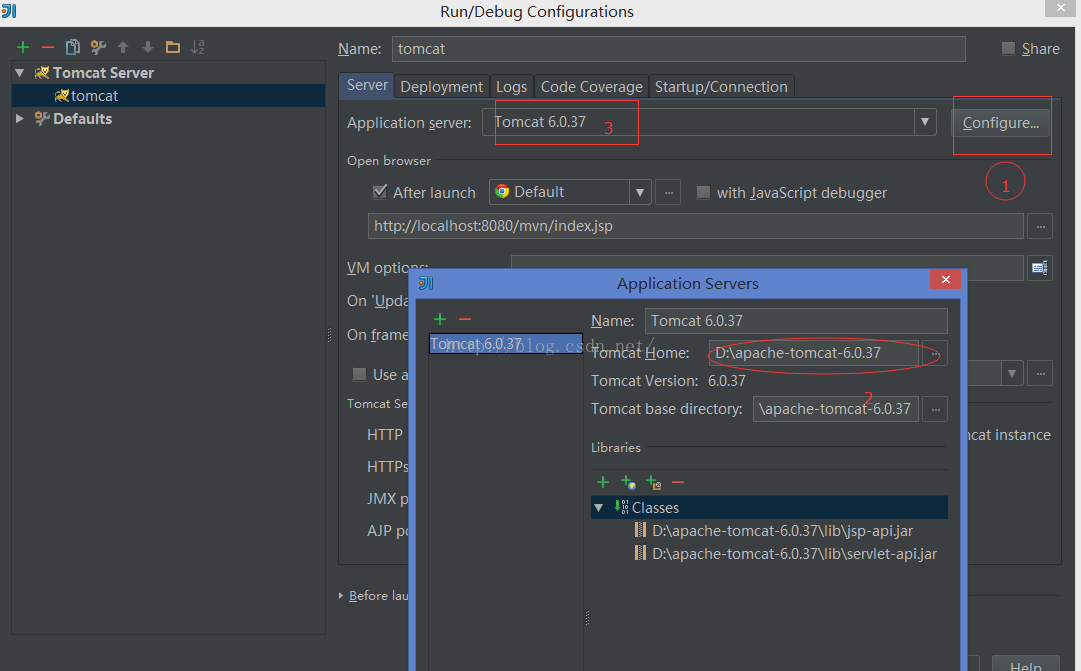This screenshot has height=671, width=1081.
Task: Add library from URL globe-plus icon
Action: point(627,481)
